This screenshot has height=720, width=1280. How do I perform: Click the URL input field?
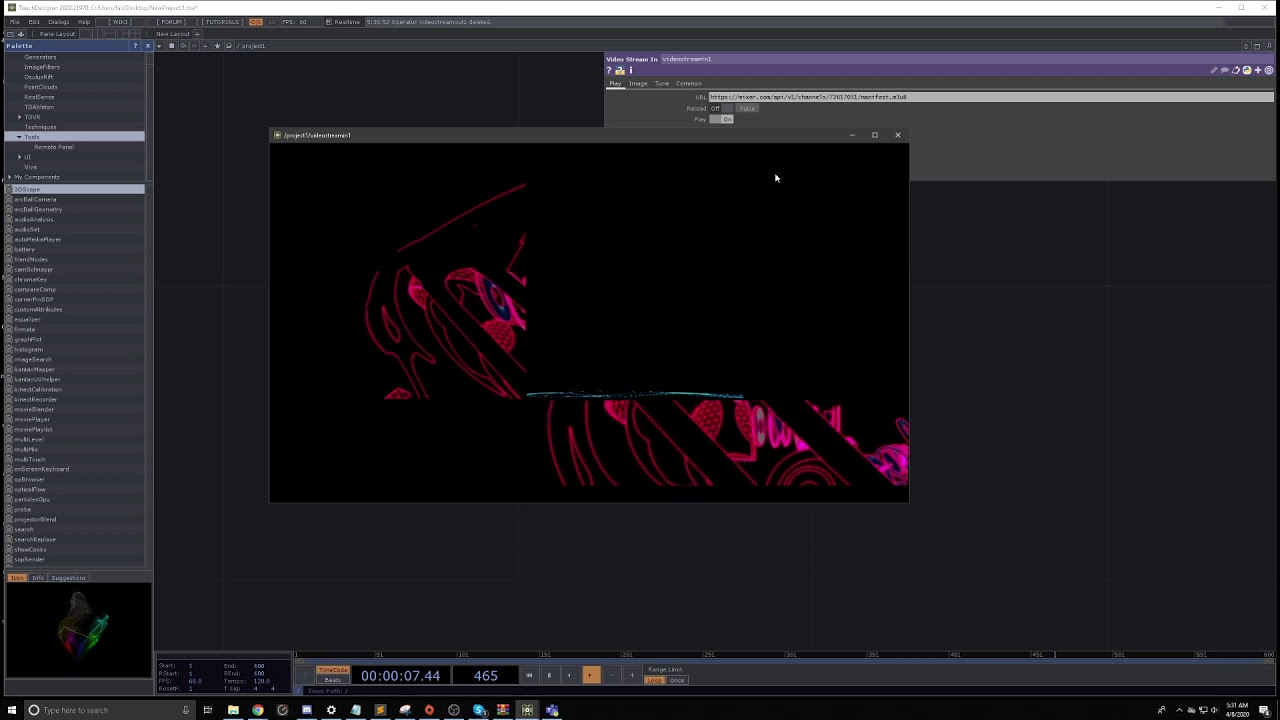tap(990, 97)
